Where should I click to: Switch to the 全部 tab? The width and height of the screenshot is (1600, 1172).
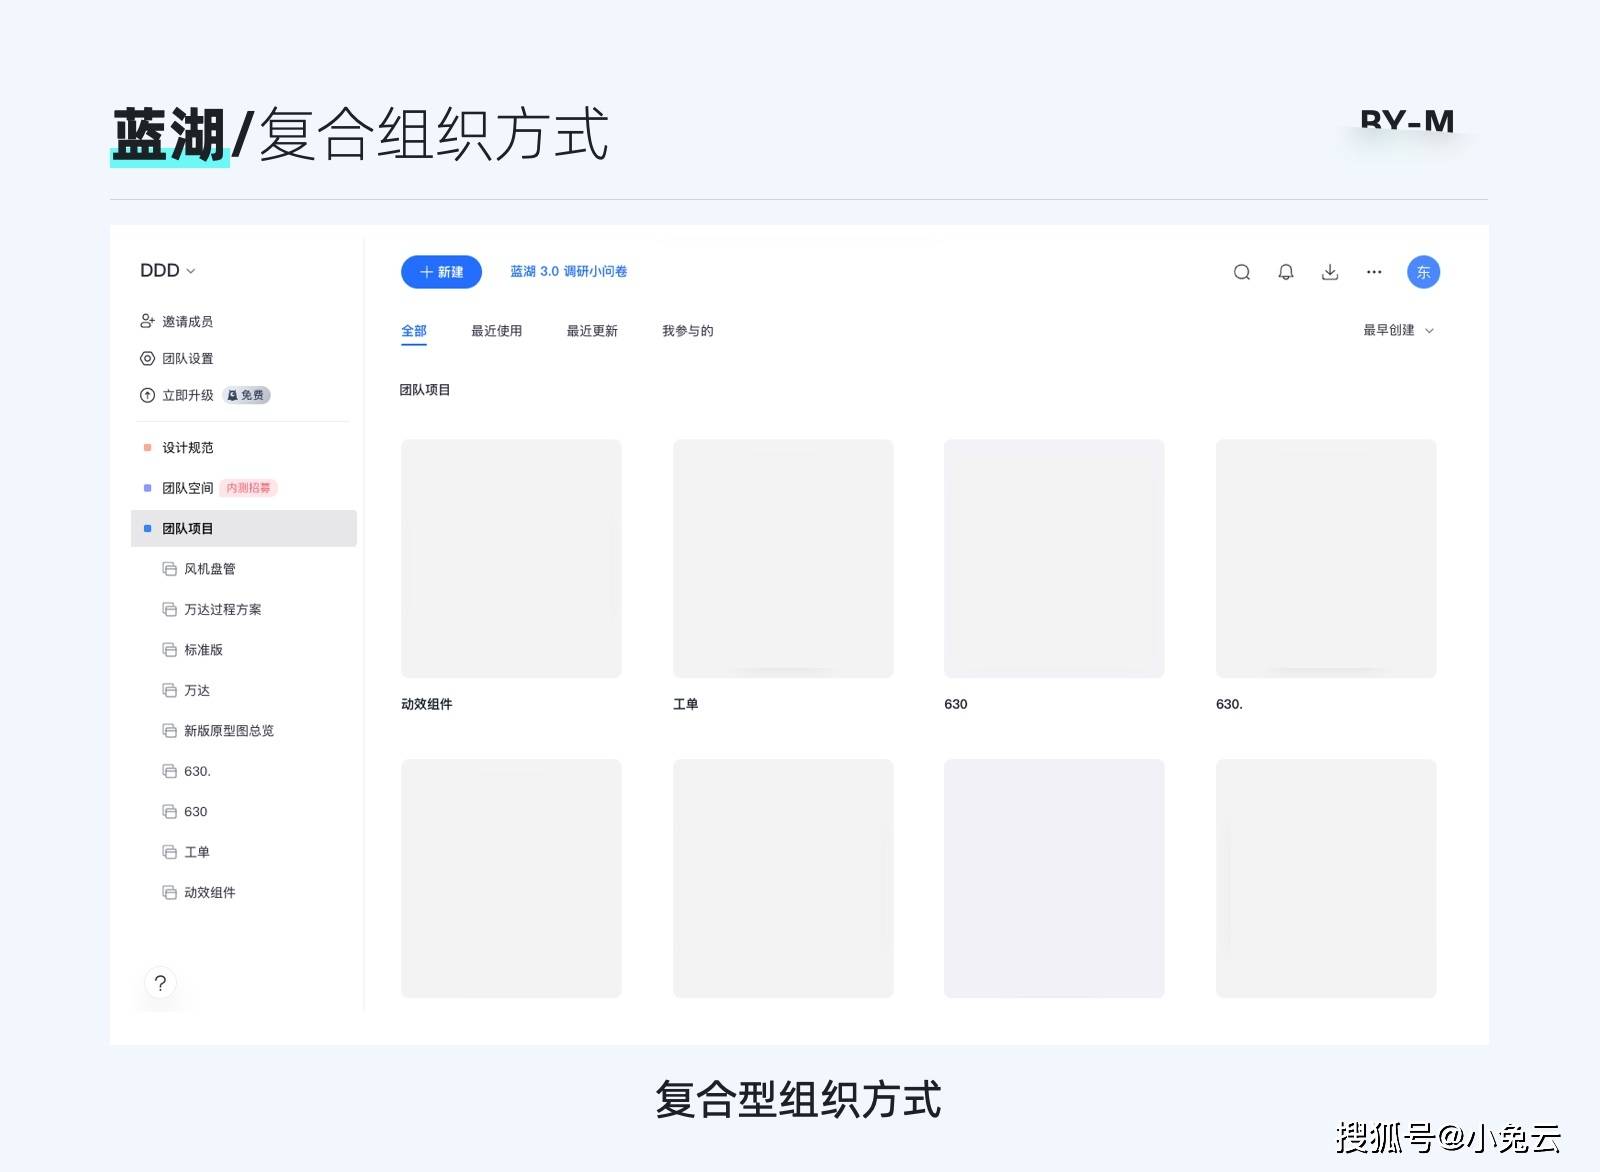pyautogui.click(x=414, y=331)
